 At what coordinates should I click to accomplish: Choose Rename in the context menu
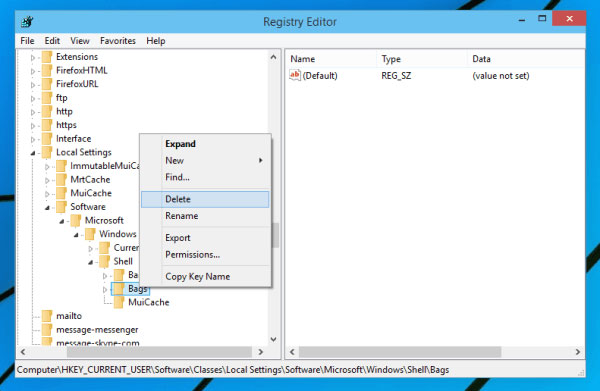(205, 216)
